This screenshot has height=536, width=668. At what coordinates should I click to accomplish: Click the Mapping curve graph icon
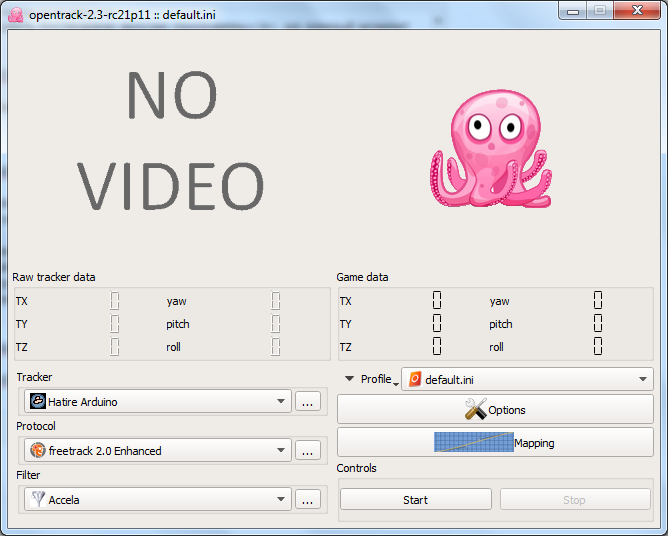(x=474, y=442)
